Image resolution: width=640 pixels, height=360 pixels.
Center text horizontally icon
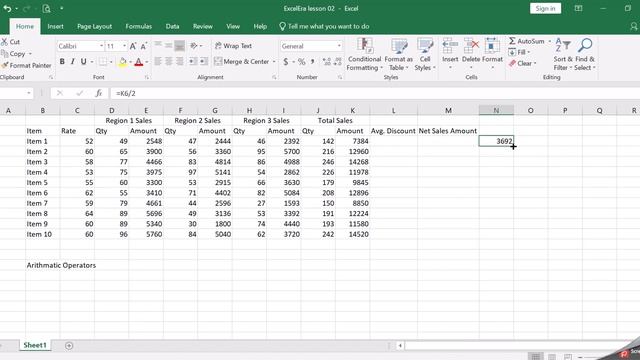(169, 62)
